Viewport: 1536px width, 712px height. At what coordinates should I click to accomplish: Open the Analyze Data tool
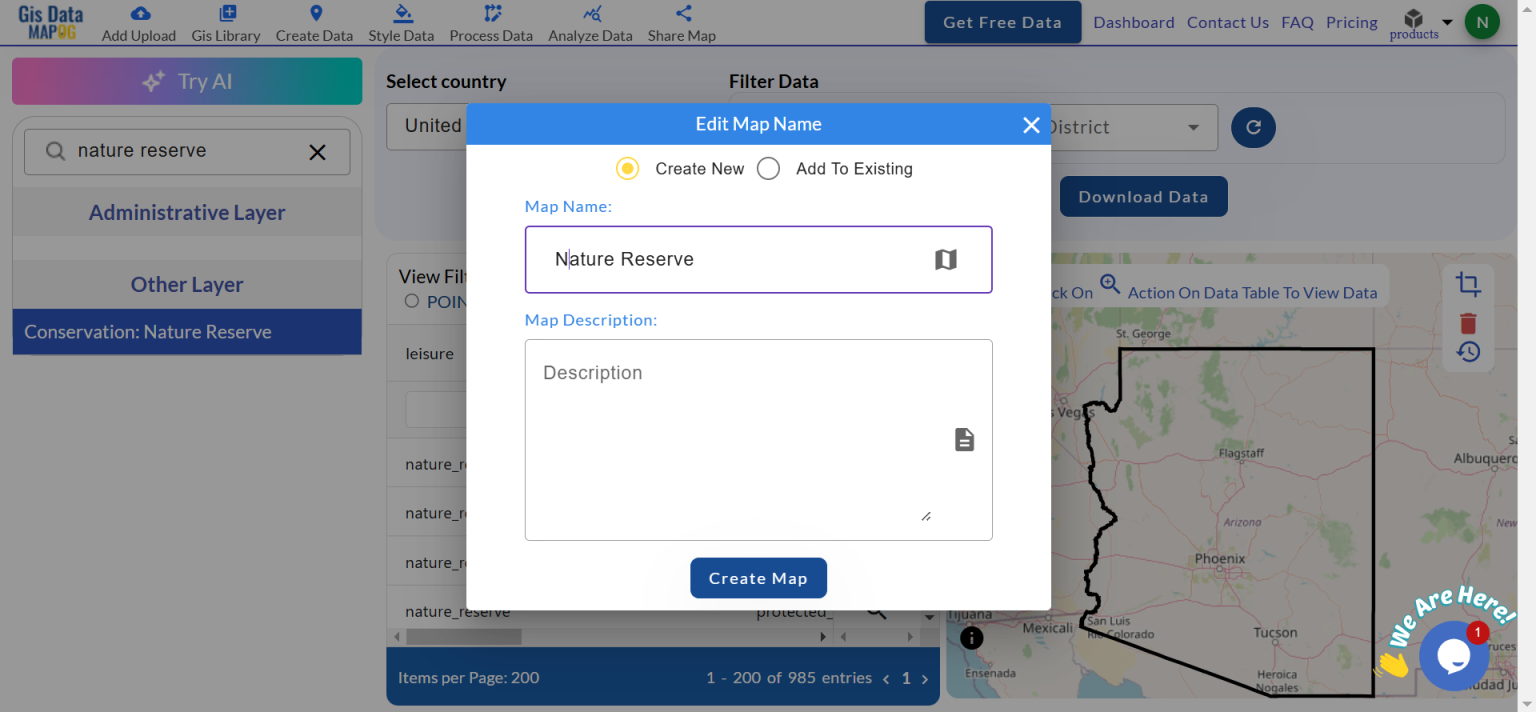590,22
